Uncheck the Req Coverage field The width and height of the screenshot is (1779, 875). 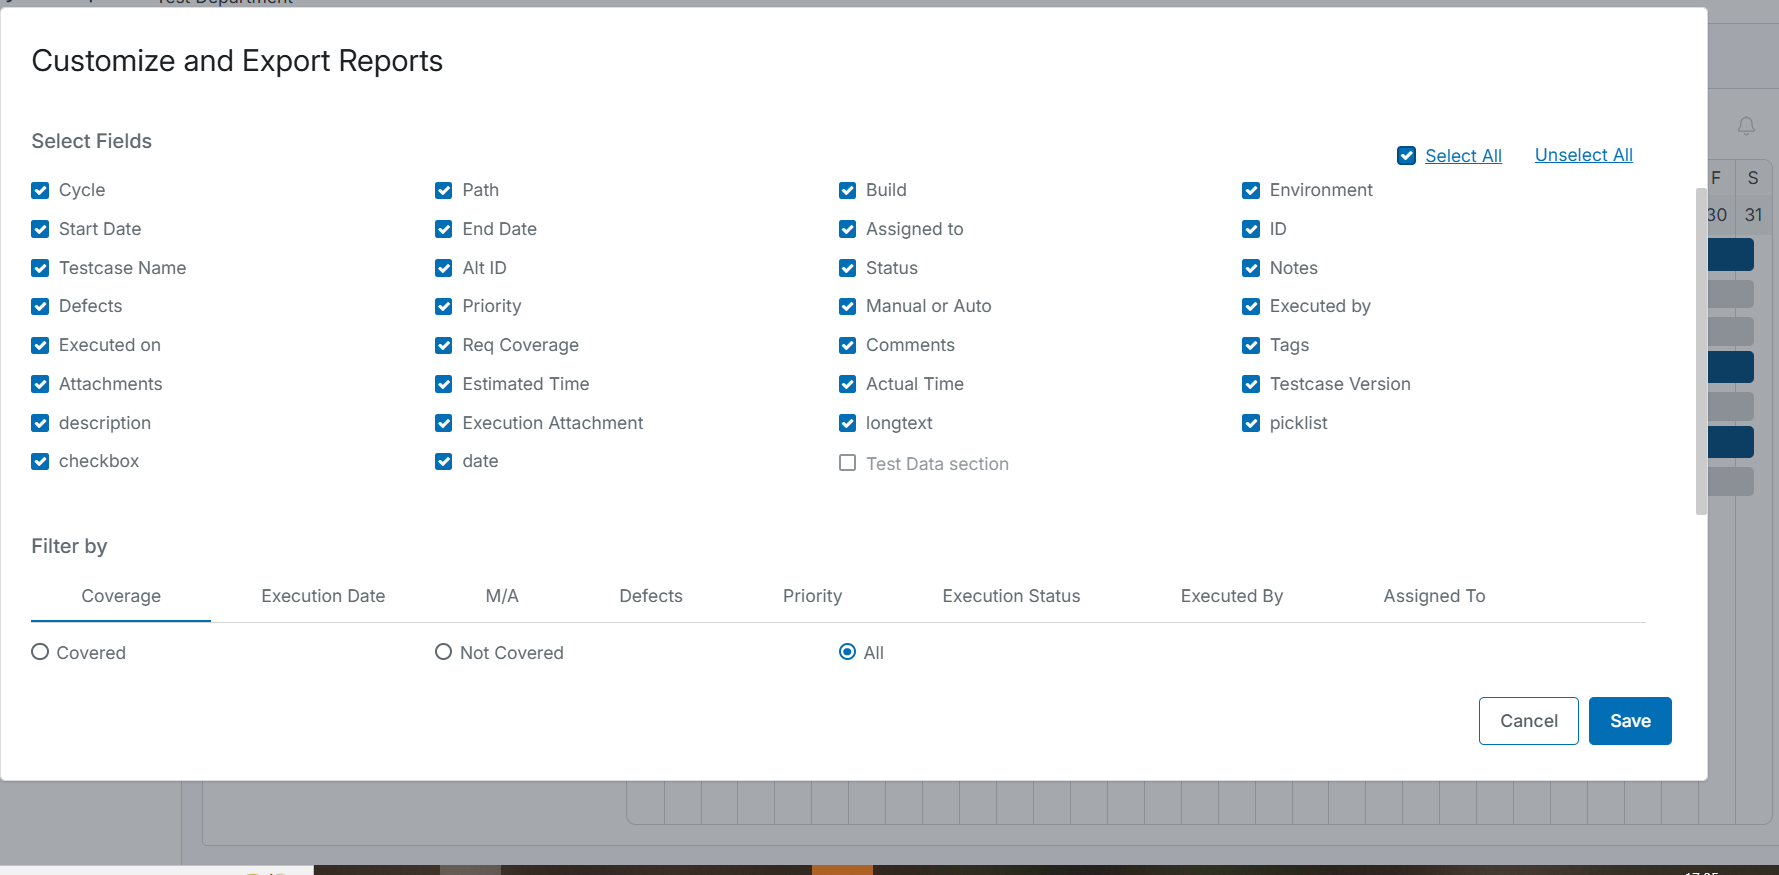click(x=444, y=346)
